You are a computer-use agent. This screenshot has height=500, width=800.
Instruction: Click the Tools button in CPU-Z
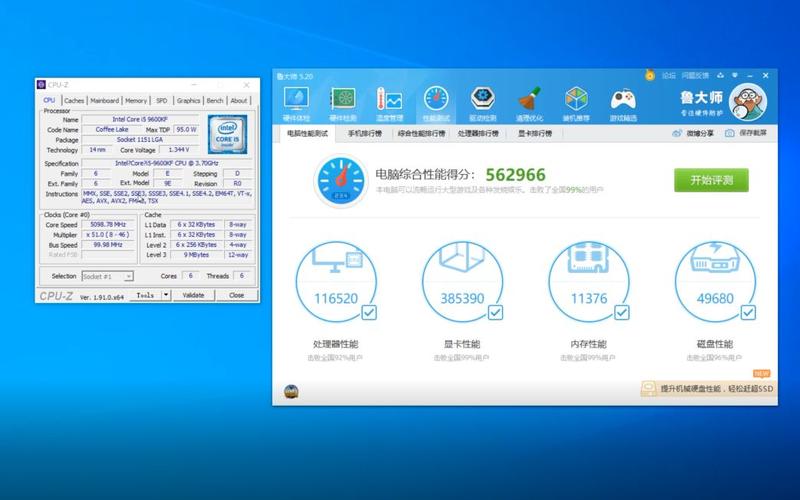[145, 295]
